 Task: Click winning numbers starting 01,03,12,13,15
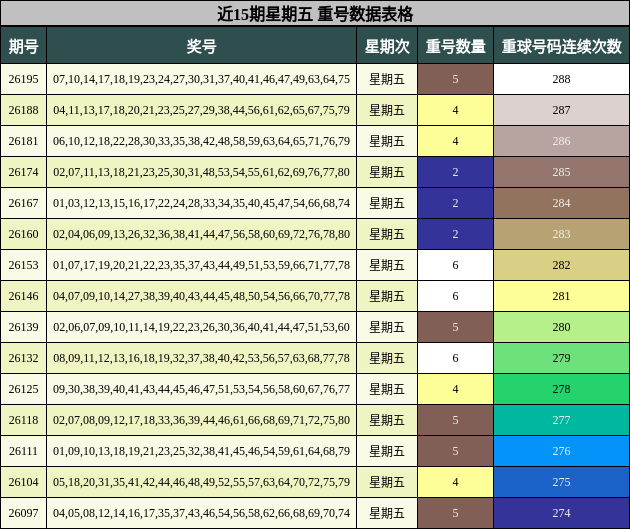point(201,203)
